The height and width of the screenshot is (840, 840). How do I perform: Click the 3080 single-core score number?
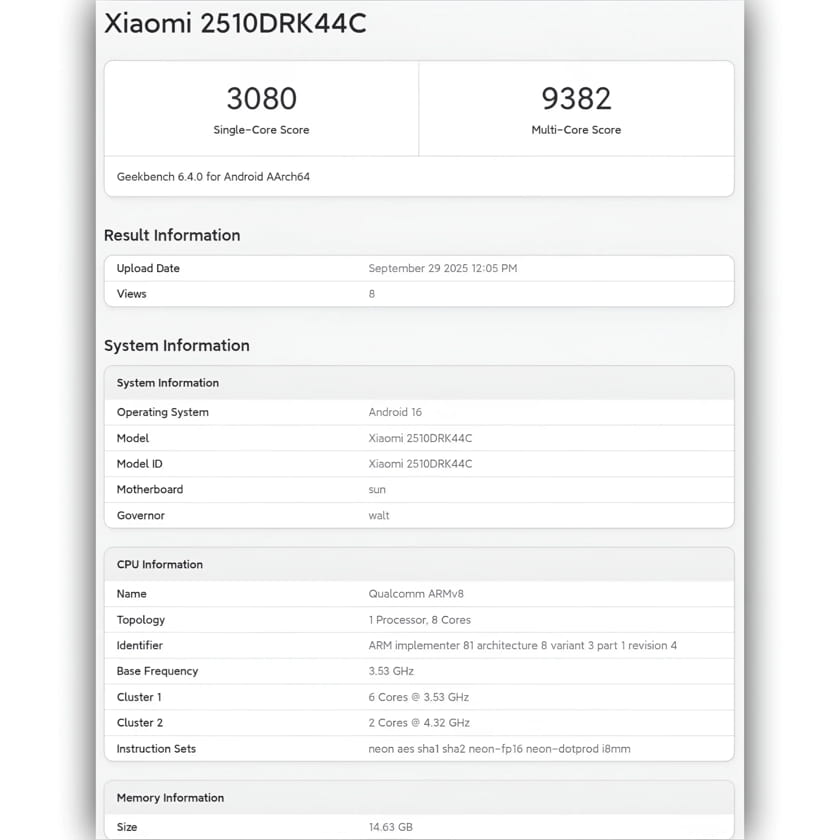[261, 99]
